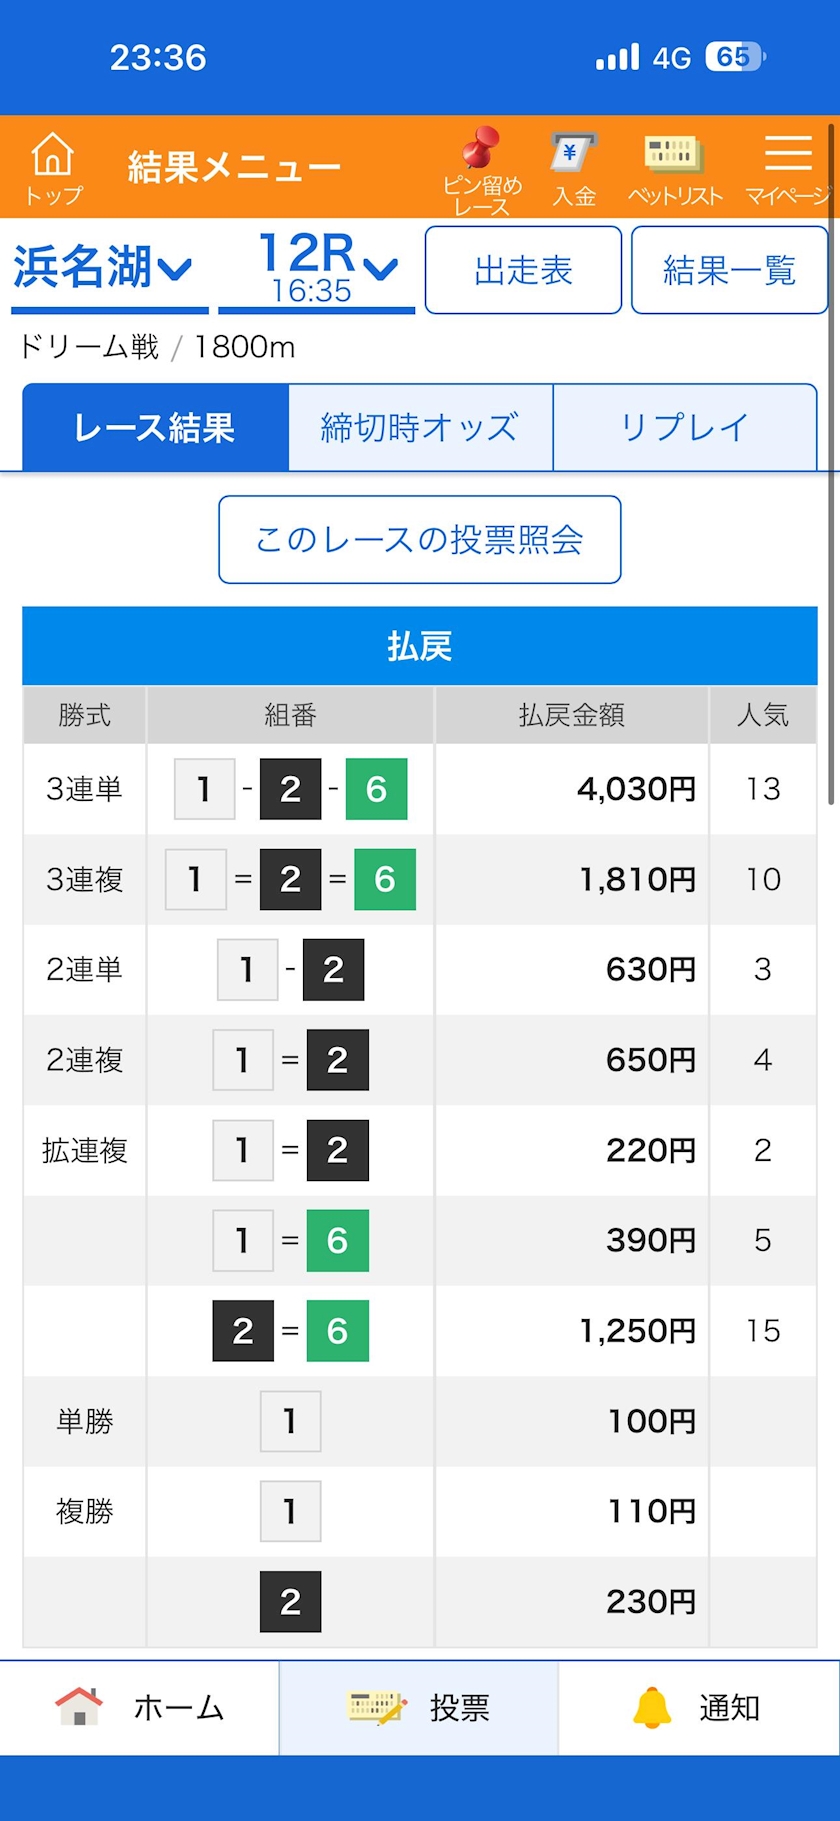The image size is (840, 1821).
Task: Expand the 12R race number dropdown
Action: point(316,268)
